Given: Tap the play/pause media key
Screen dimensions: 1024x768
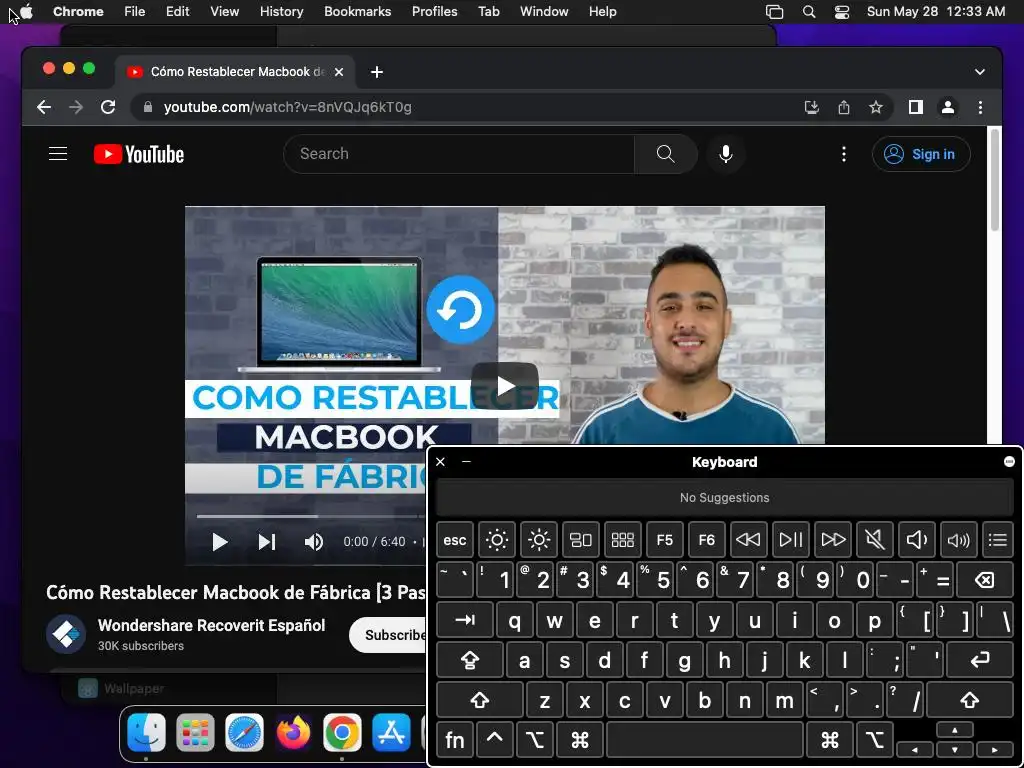Looking at the screenshot, I should click(x=791, y=540).
